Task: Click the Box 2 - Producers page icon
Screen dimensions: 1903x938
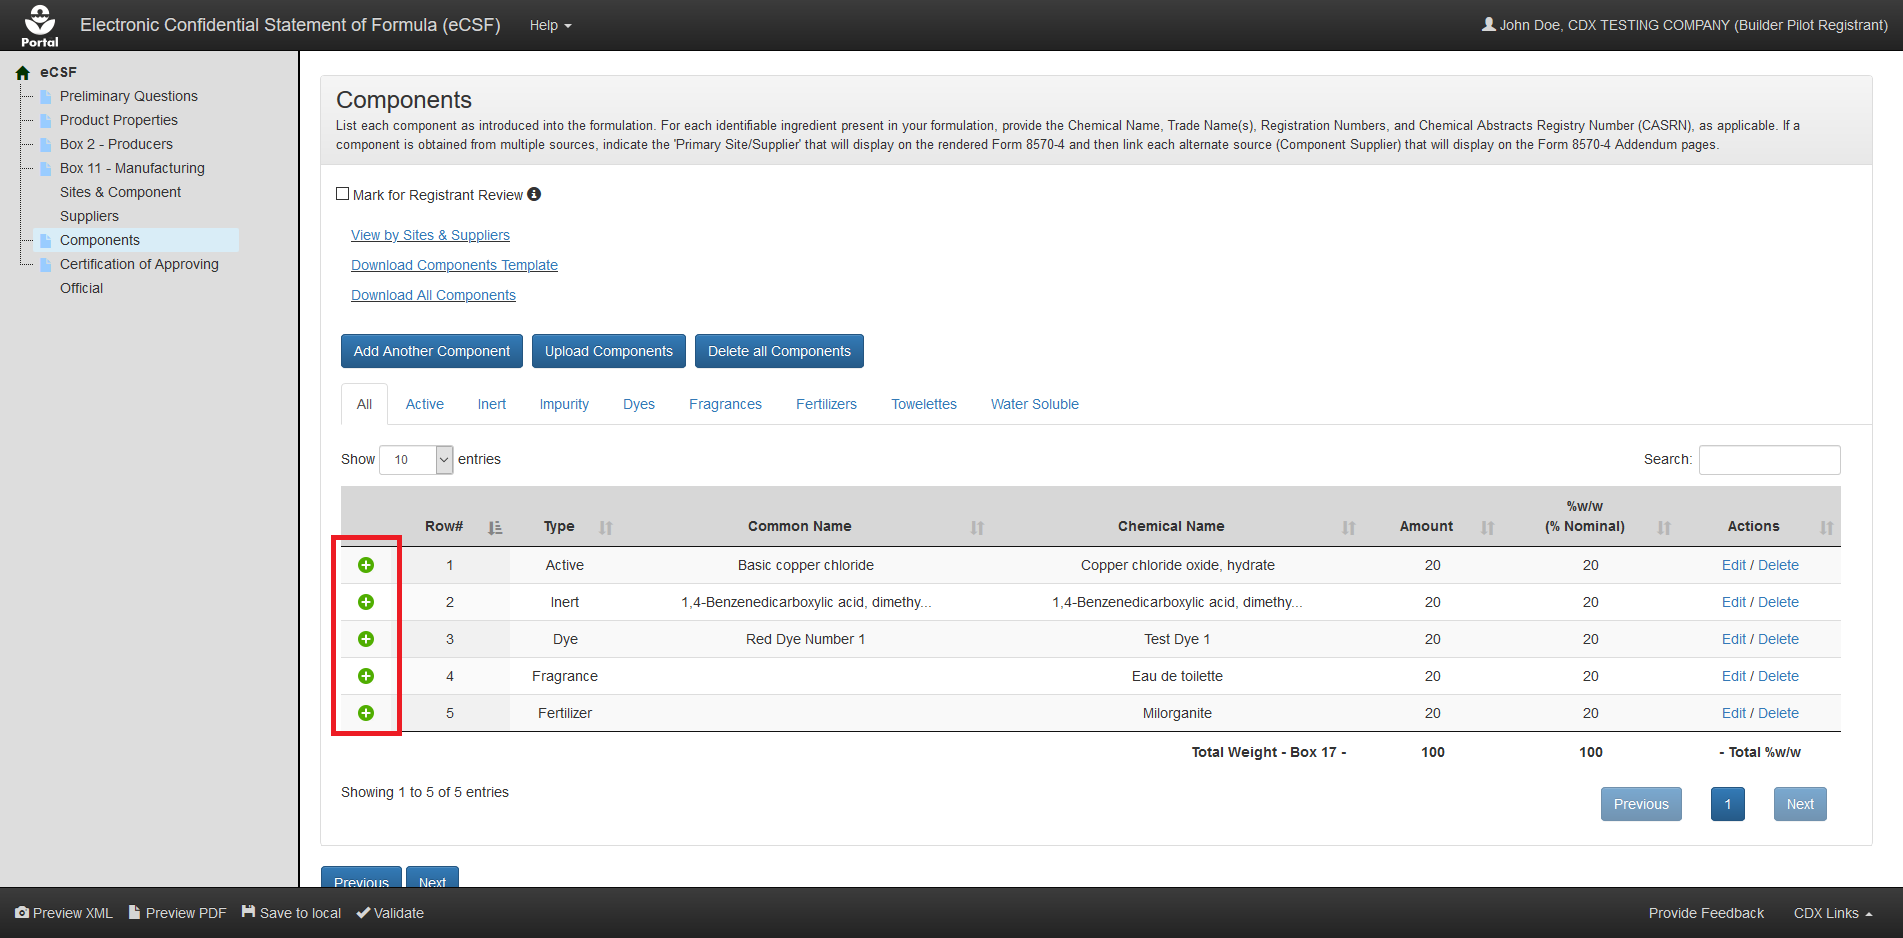Action: [45, 144]
